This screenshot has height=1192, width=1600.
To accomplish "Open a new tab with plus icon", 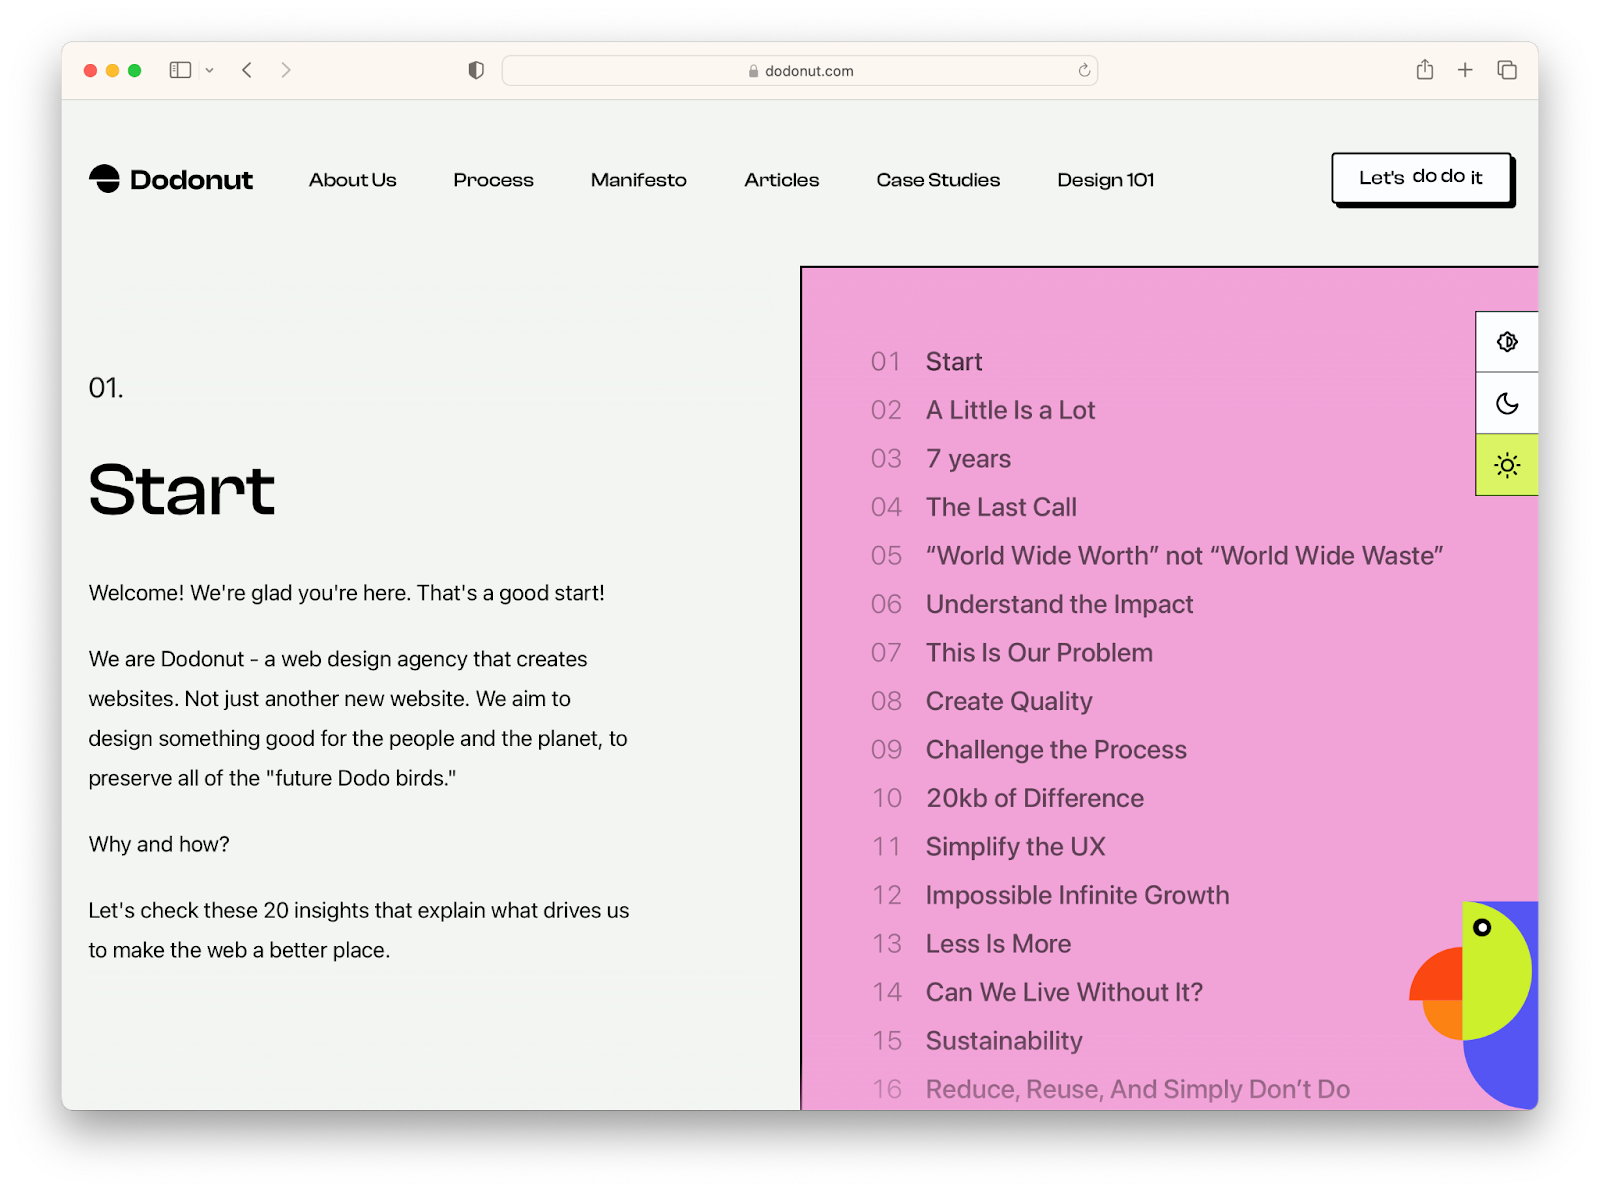I will [x=1465, y=70].
